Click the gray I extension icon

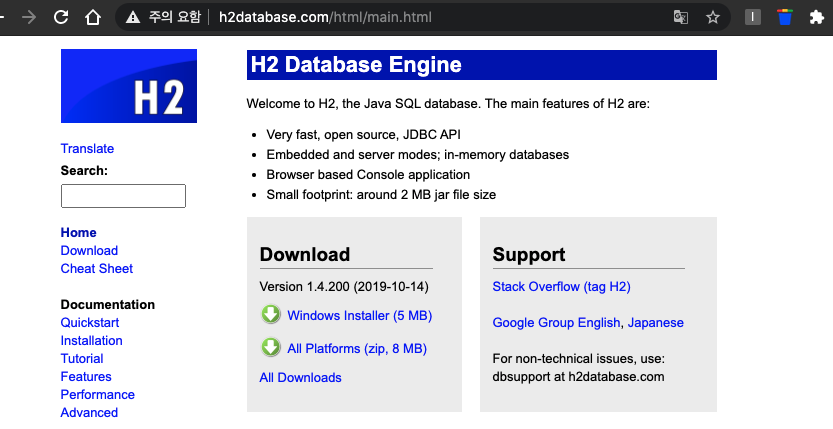(752, 17)
